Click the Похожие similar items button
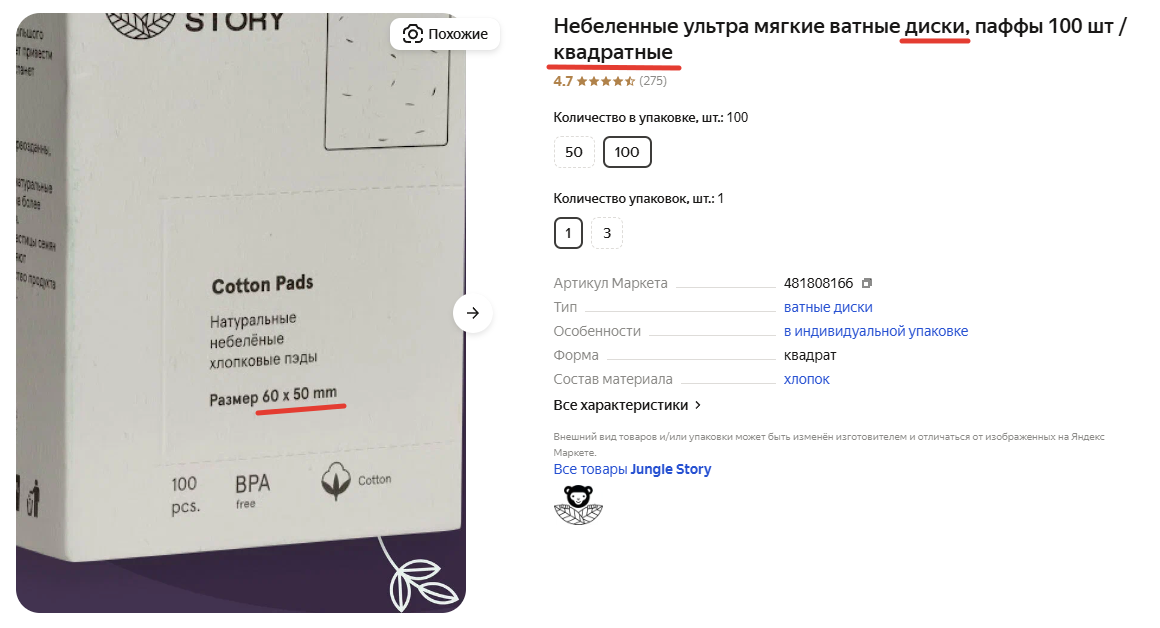The image size is (1160, 628). click(445, 34)
